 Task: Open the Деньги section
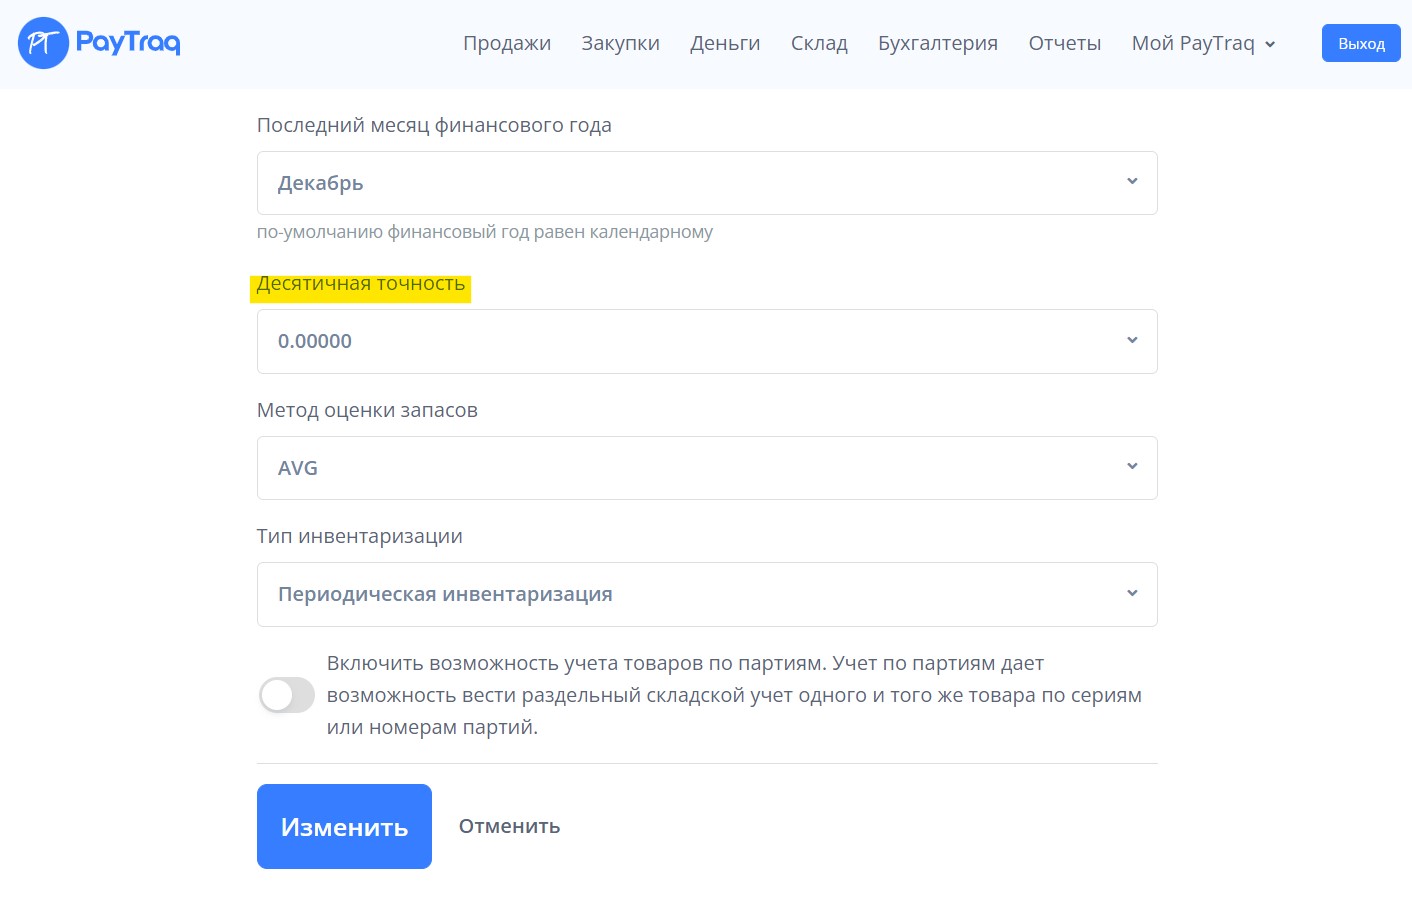pos(725,43)
